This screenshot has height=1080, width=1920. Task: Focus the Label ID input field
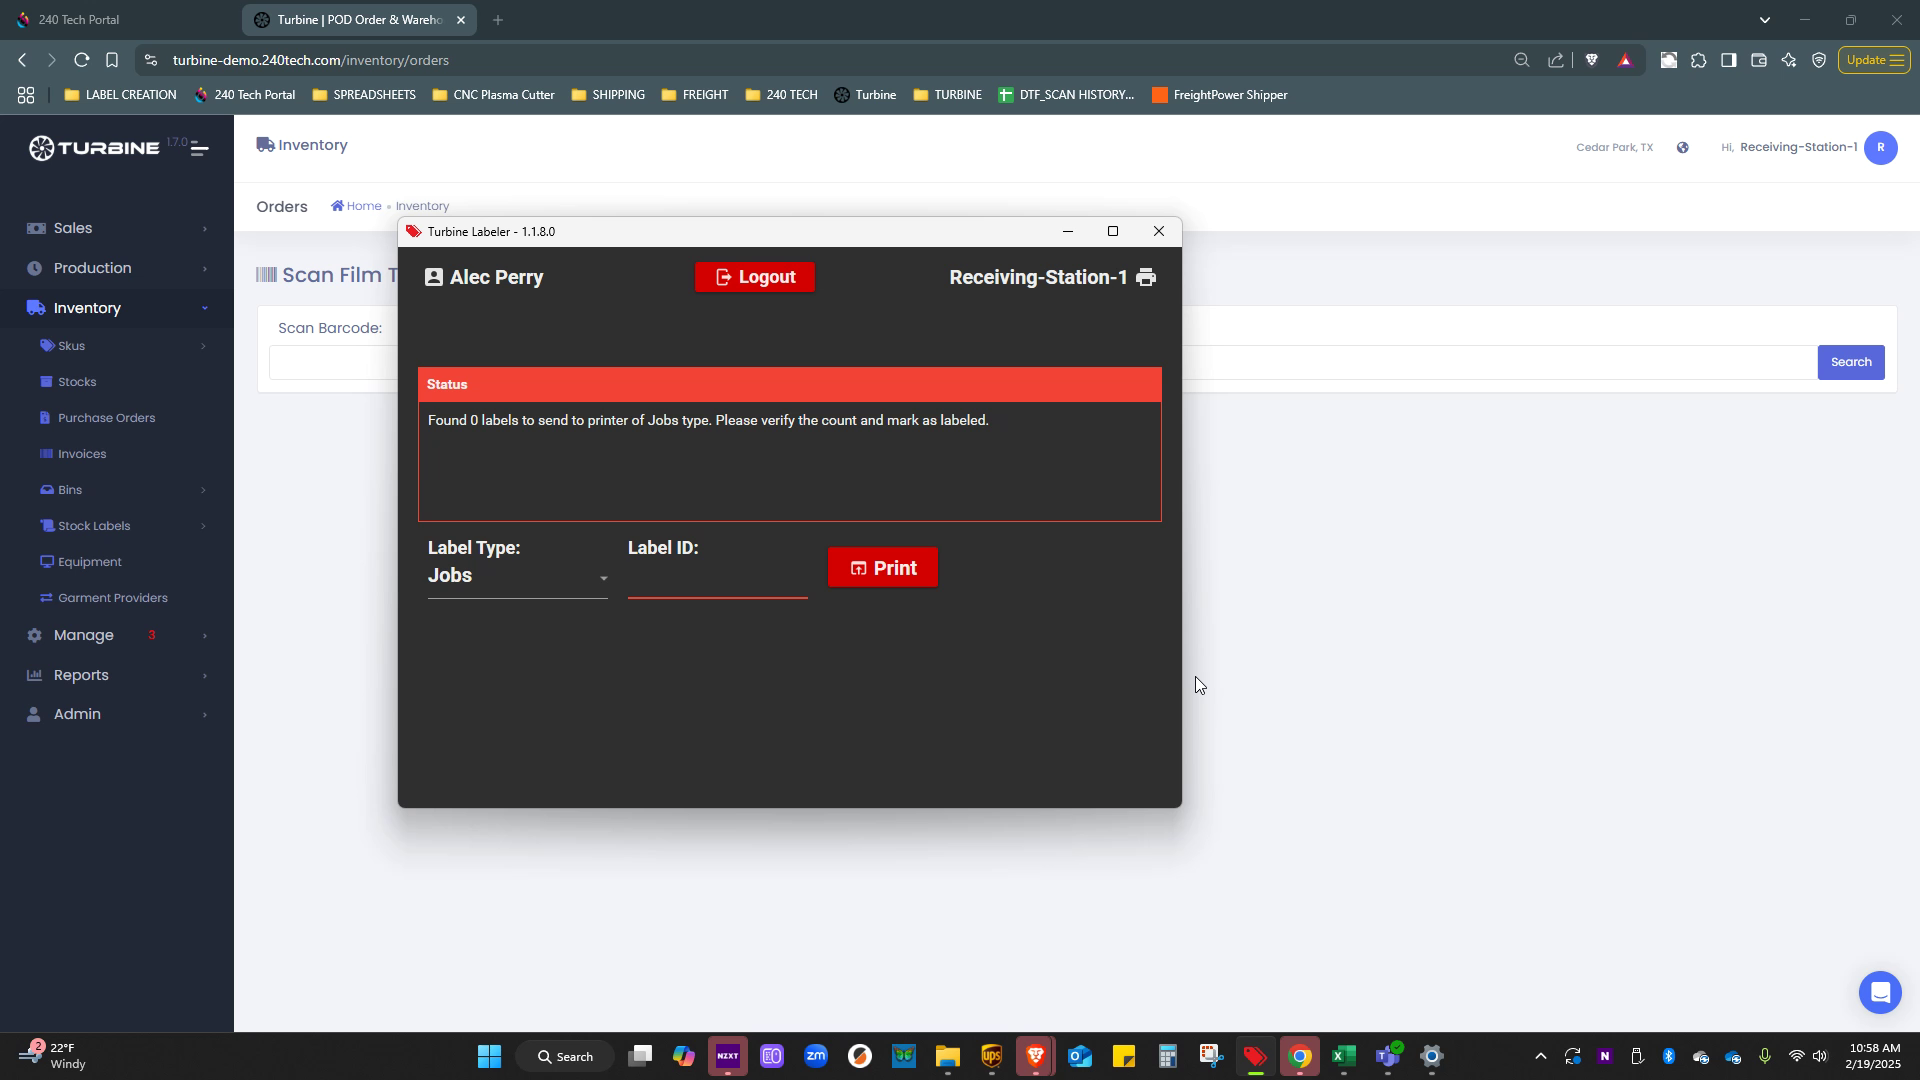pyautogui.click(x=717, y=580)
